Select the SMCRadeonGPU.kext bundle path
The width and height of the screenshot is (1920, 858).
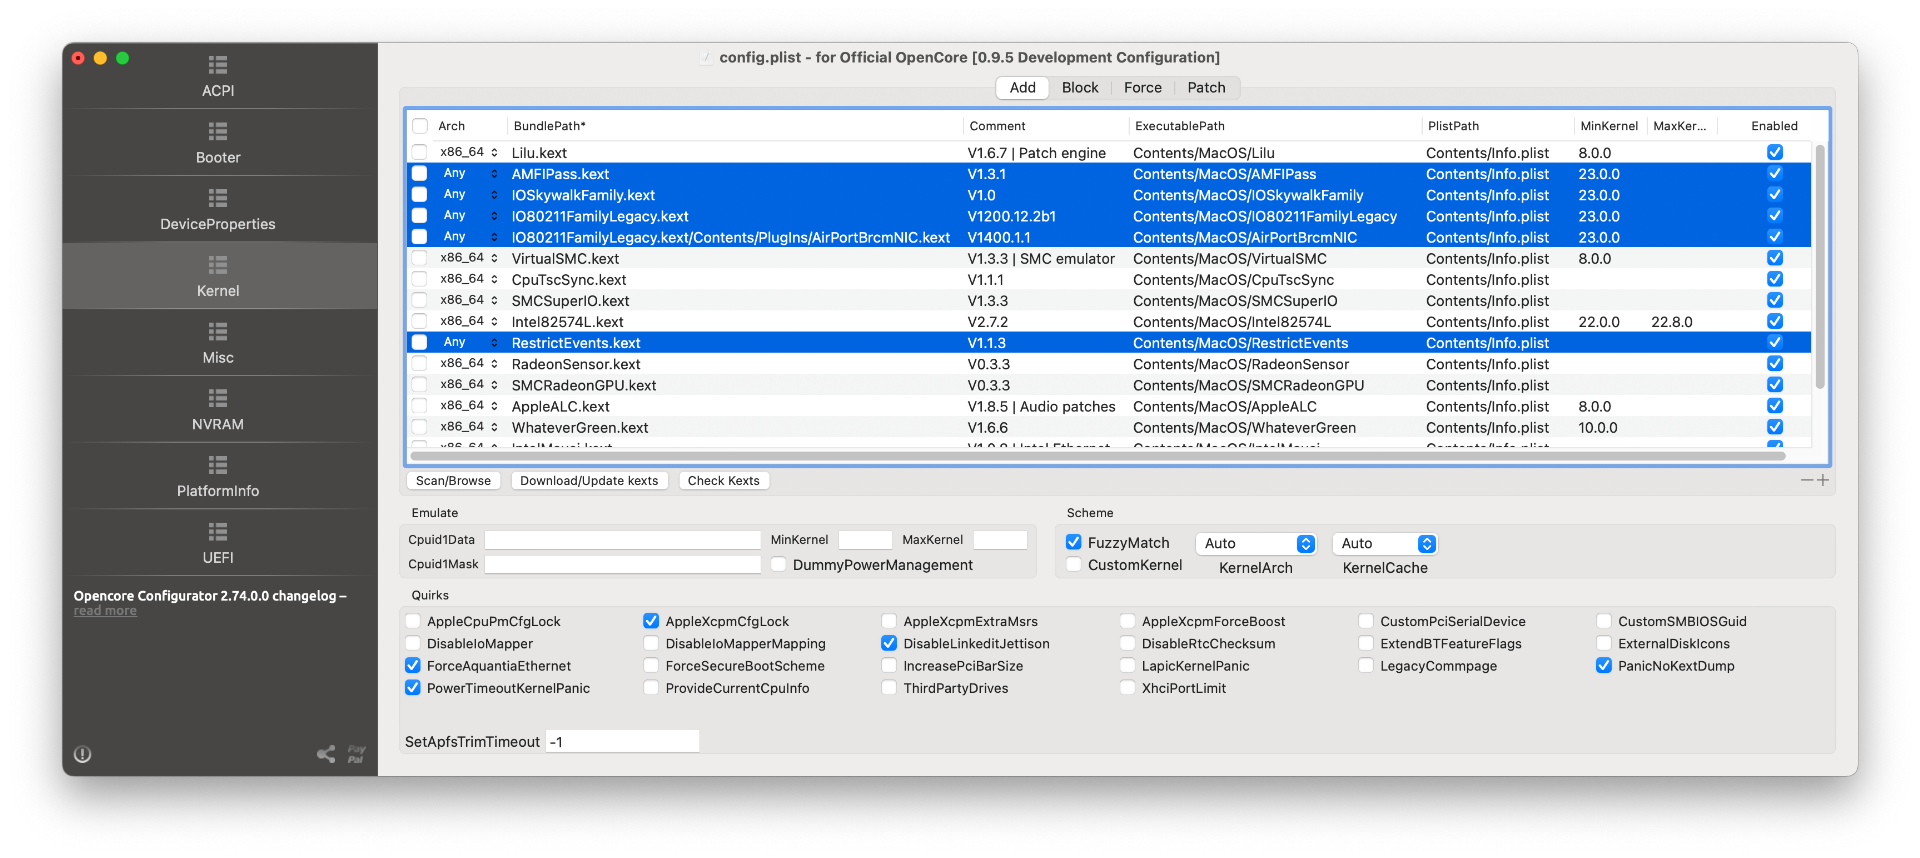[584, 385]
